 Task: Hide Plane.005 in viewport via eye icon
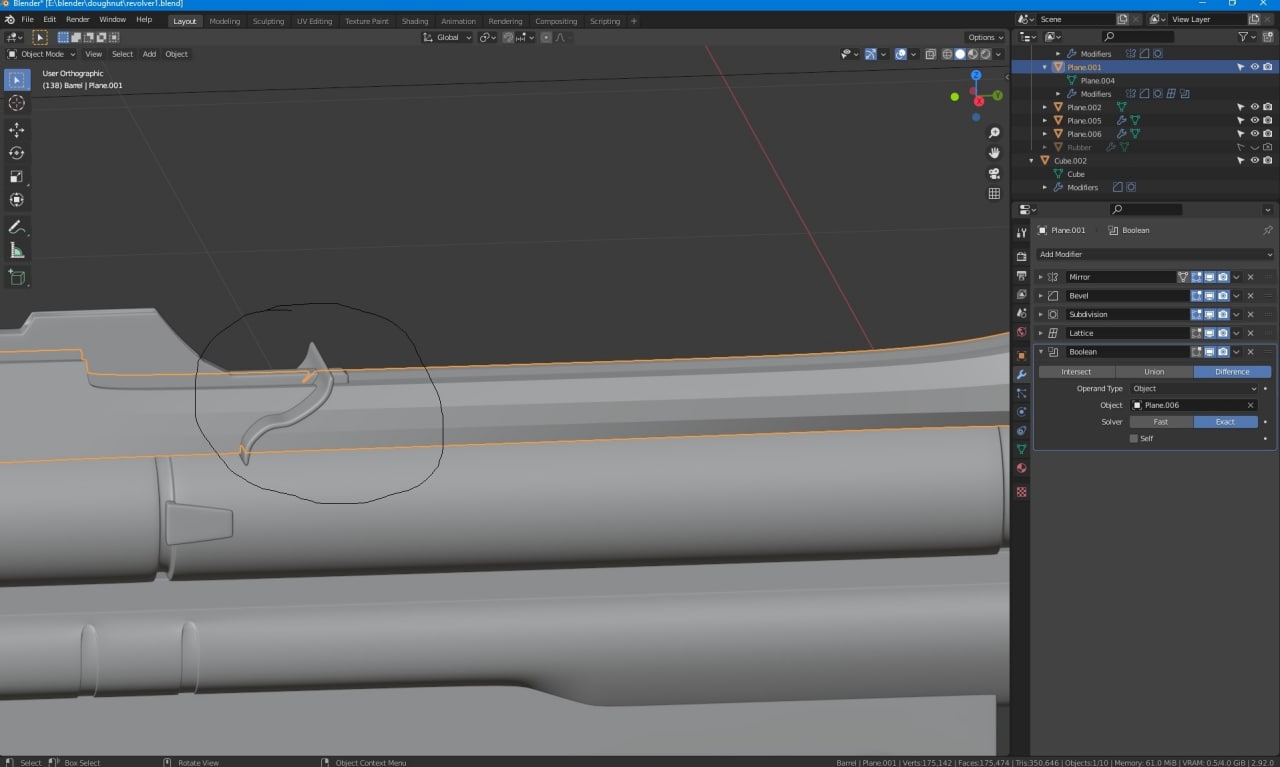[1254, 120]
